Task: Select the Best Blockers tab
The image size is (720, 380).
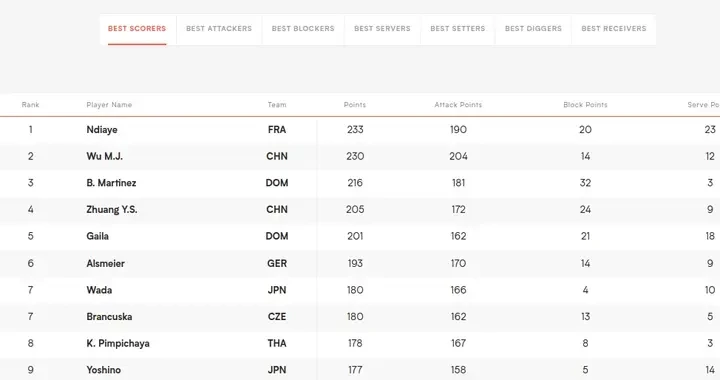Action: pyautogui.click(x=303, y=28)
